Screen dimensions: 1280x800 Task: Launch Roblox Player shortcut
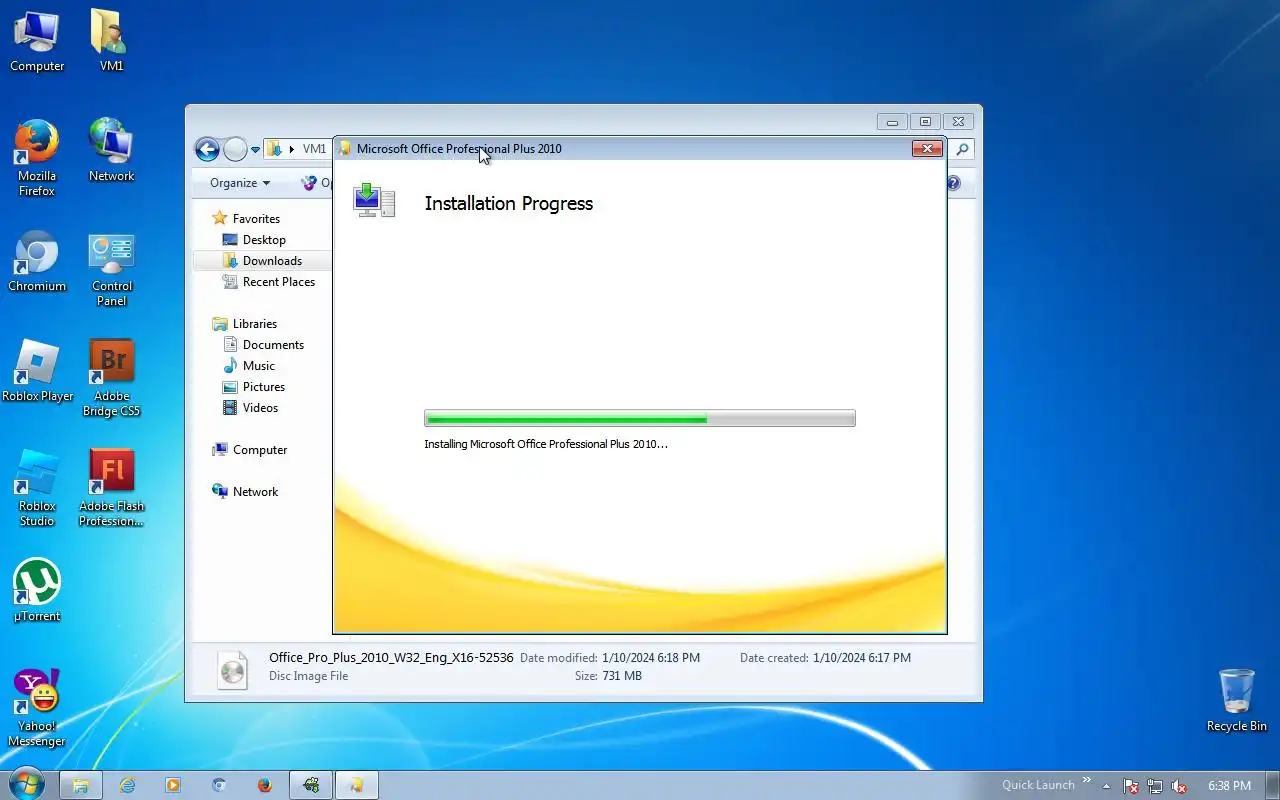pyautogui.click(x=37, y=372)
